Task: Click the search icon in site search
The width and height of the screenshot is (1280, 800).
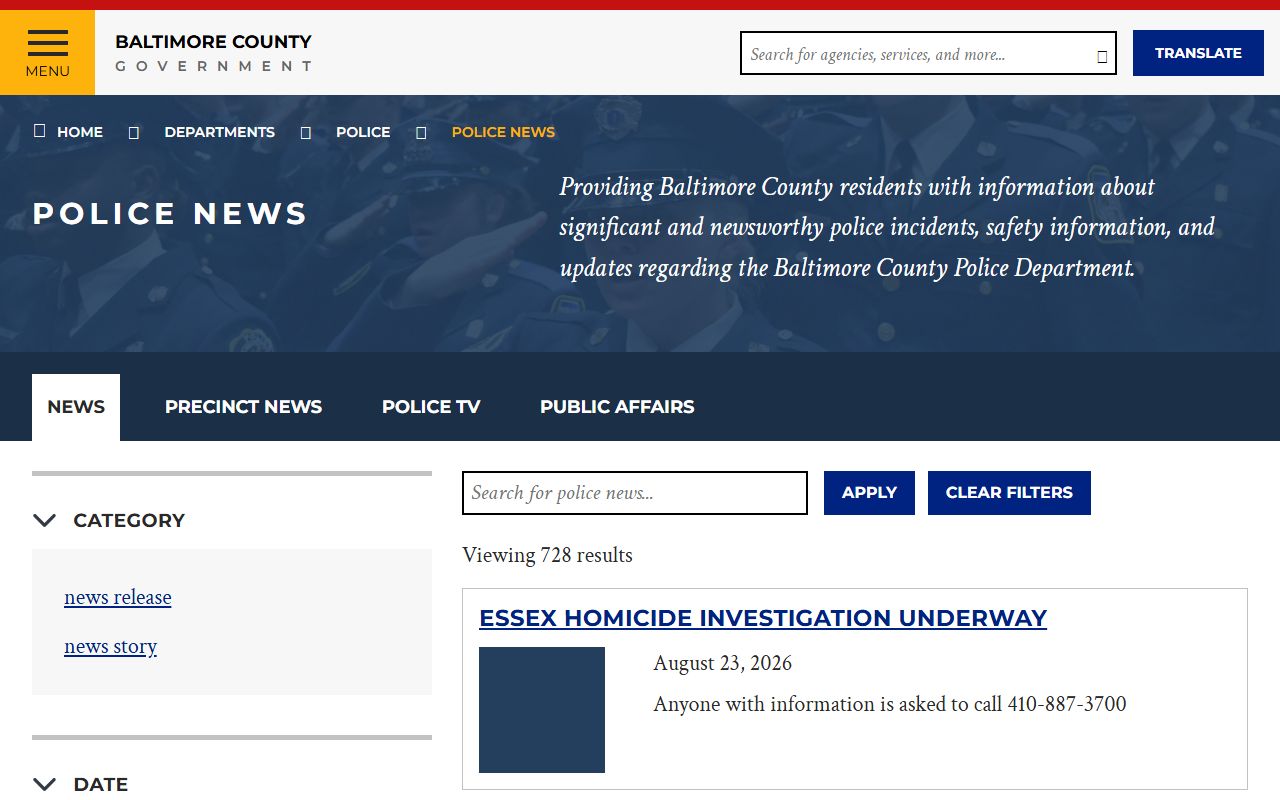Action: point(1102,56)
